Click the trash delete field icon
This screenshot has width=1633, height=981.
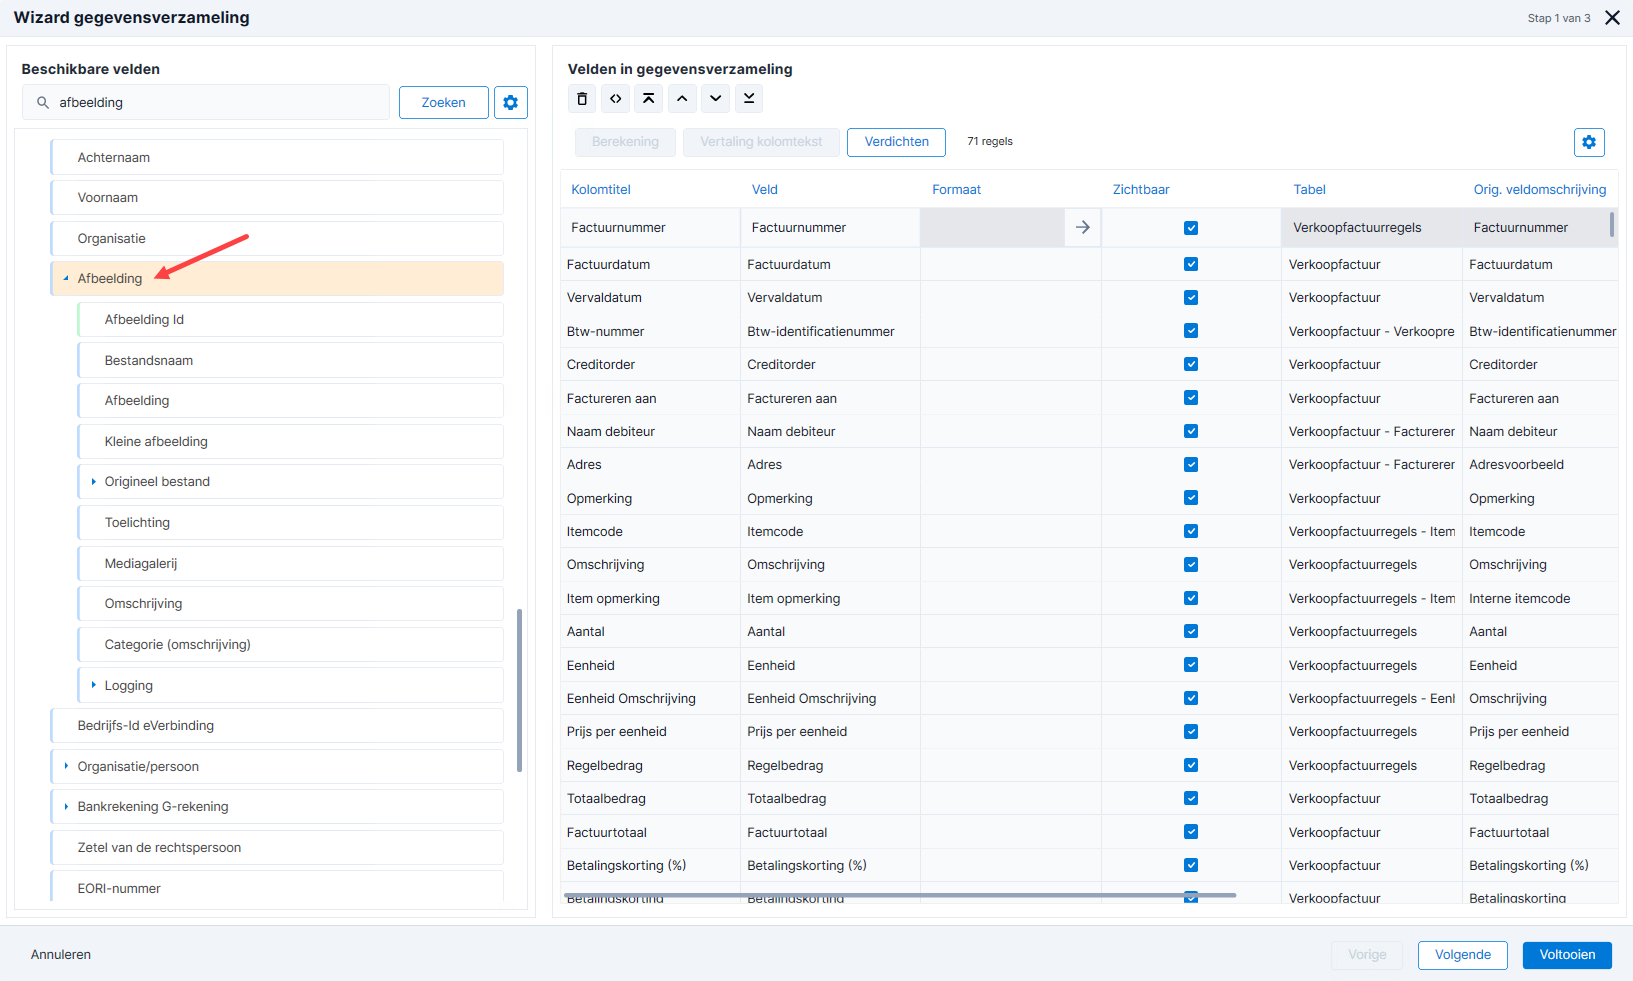tap(582, 99)
